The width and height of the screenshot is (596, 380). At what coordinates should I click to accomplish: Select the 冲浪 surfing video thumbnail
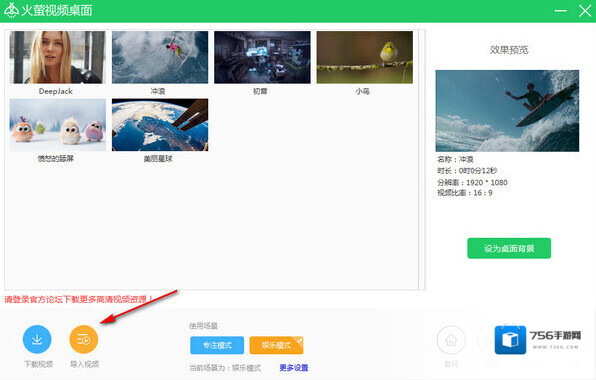[160, 57]
